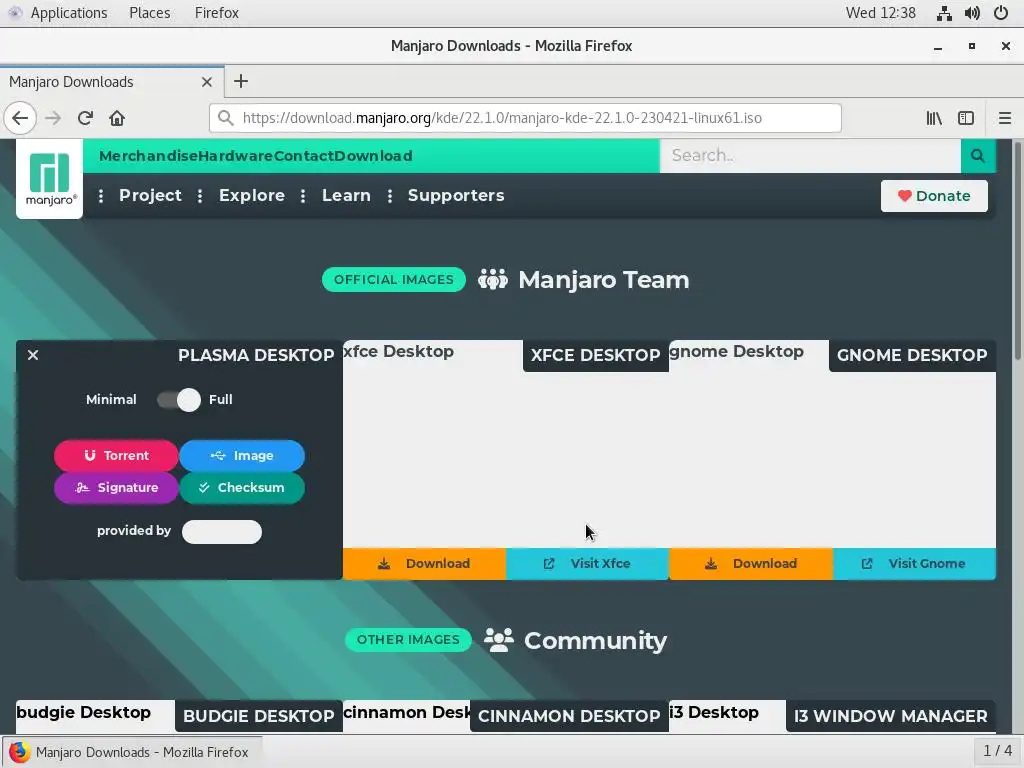1024x768 pixels.
Task: Click the Signature button
Action: 116,488
